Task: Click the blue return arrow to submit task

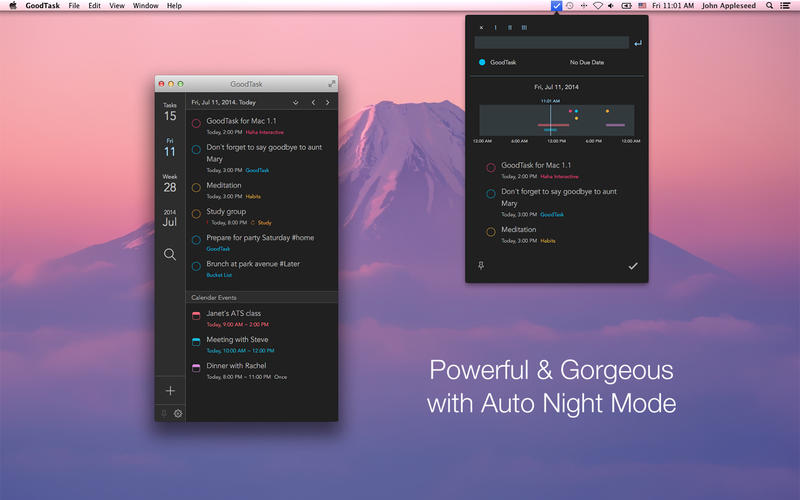Action: [x=638, y=43]
